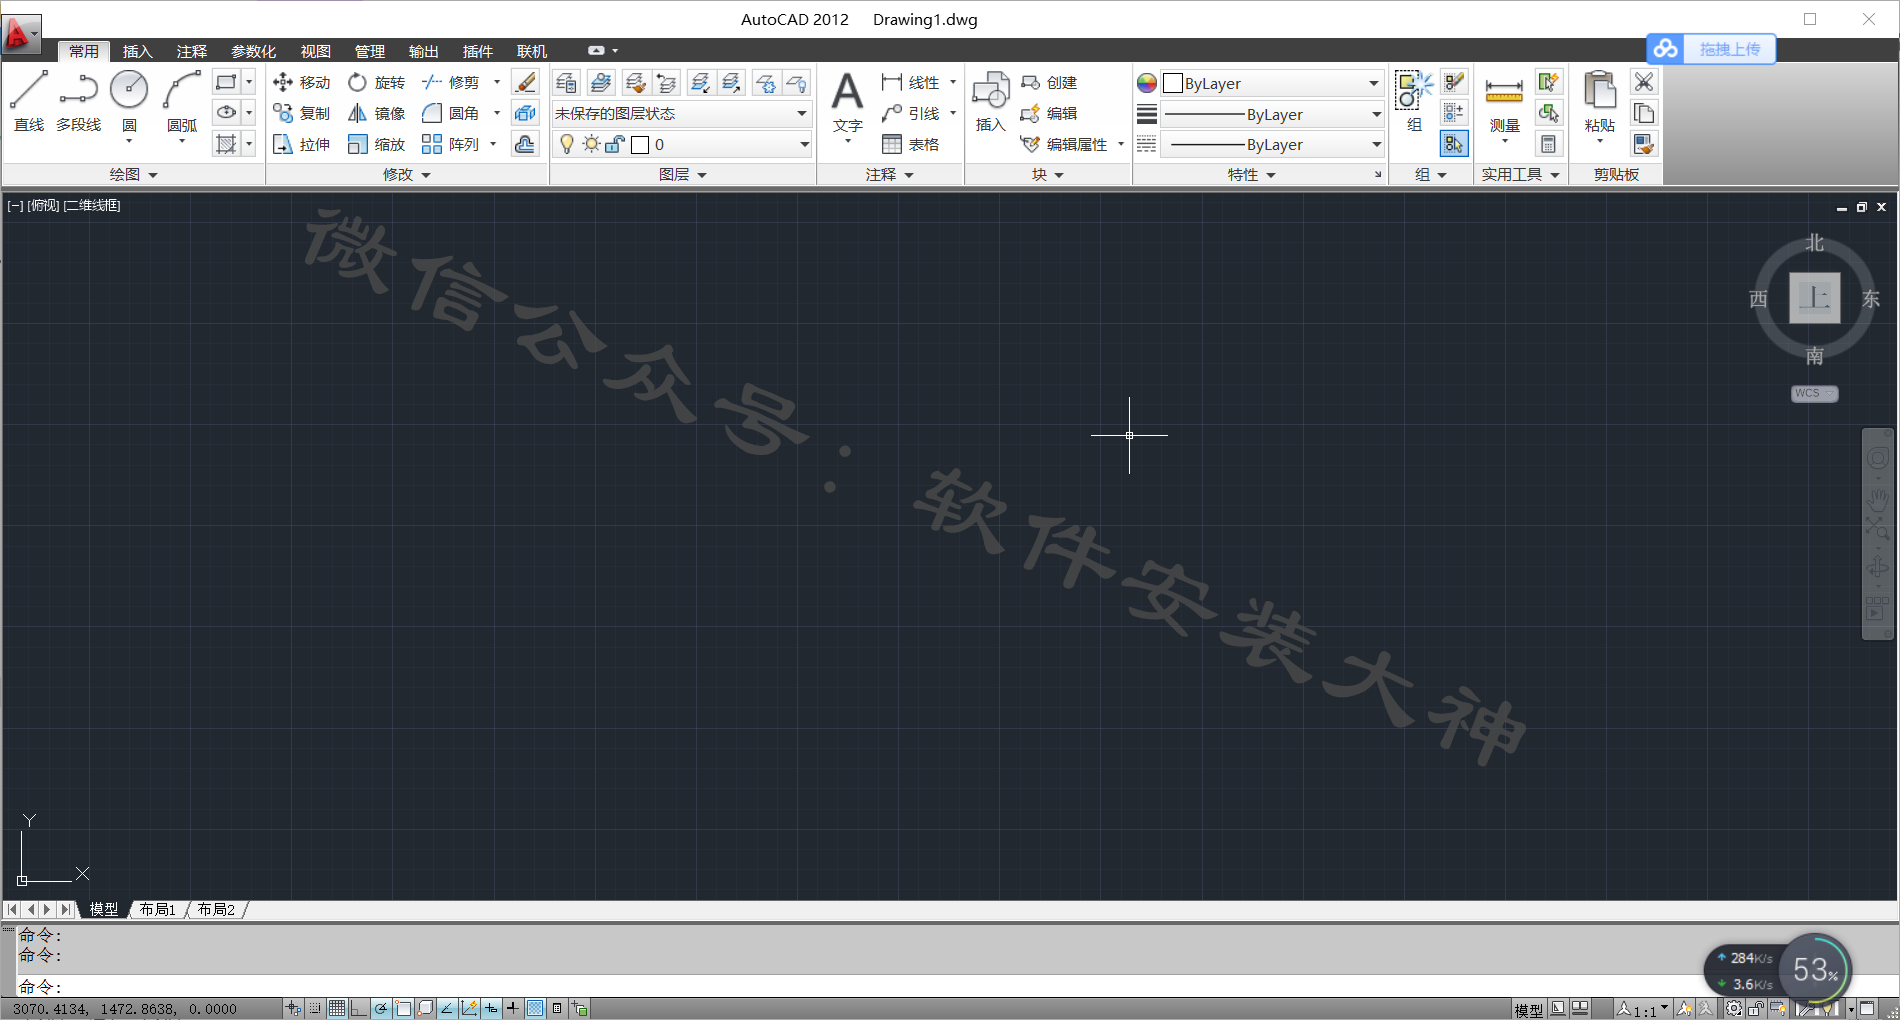
Task: Open the layer 0 dropdown
Action: 681,144
